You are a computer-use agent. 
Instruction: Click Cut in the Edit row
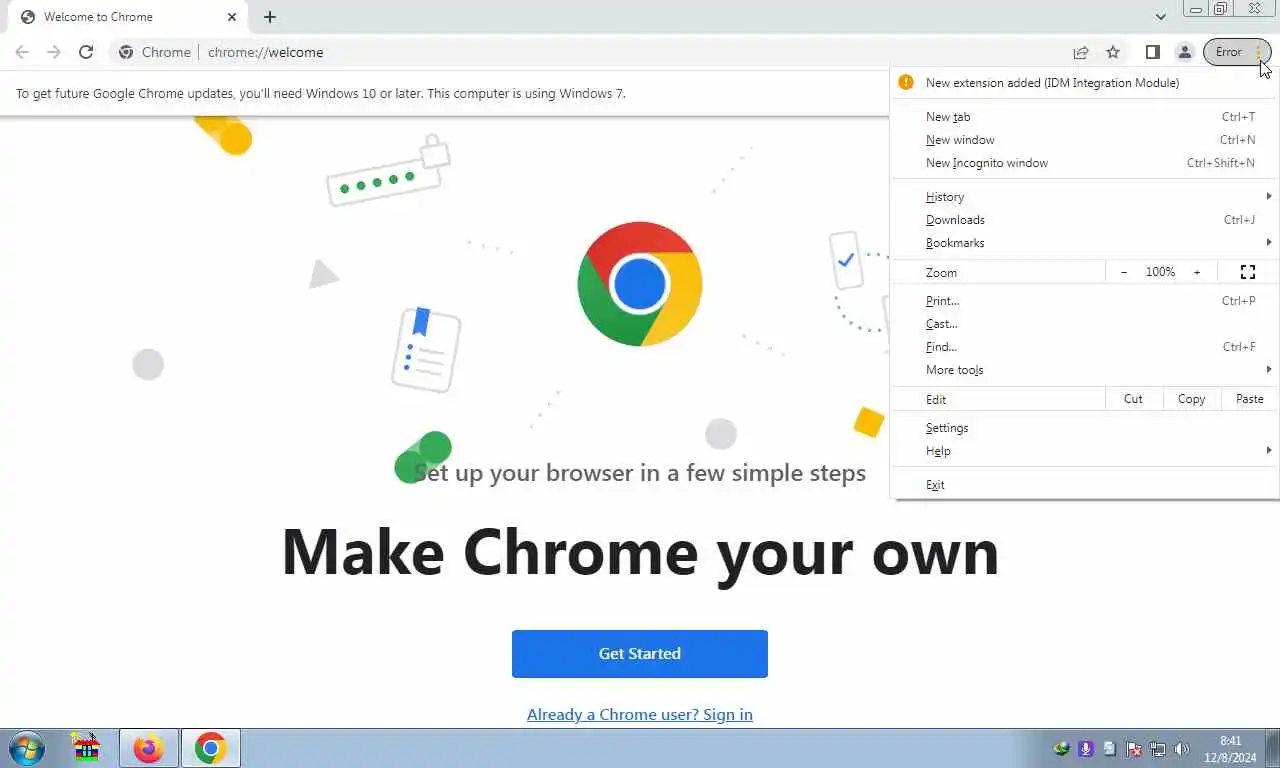(x=1133, y=399)
